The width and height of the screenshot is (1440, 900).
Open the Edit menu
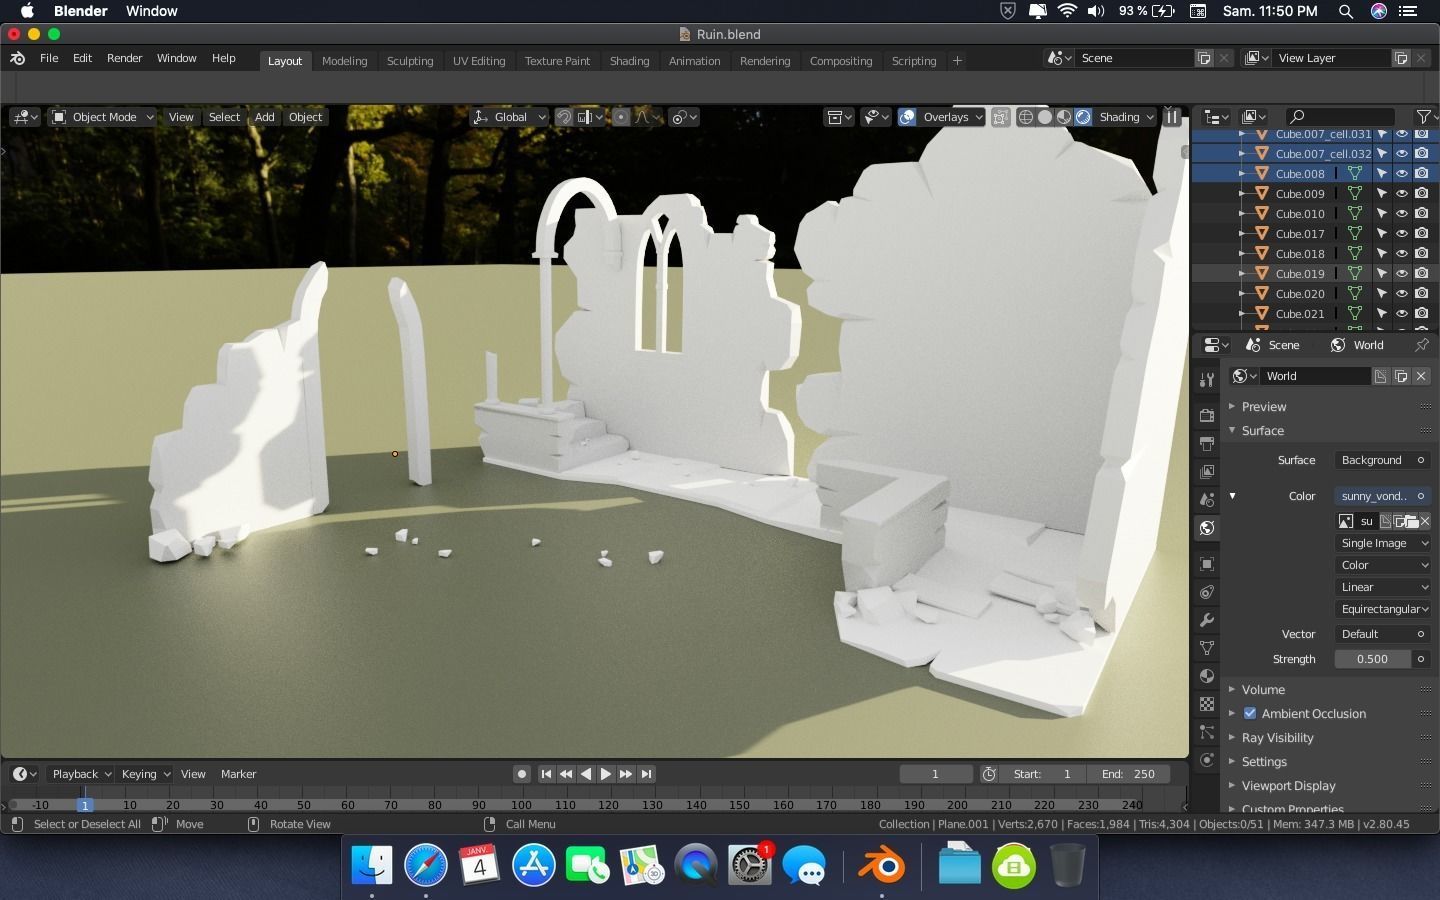82,58
